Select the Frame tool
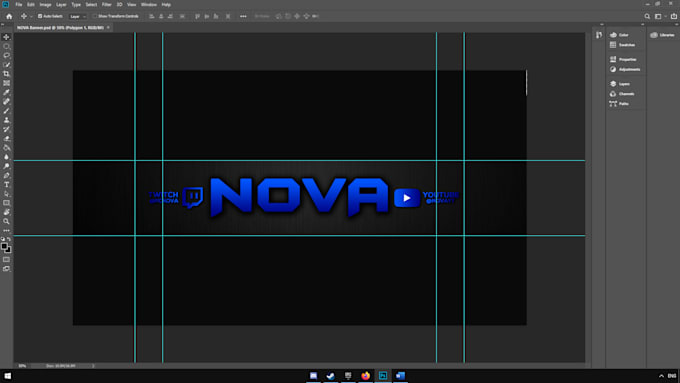This screenshot has height=383, width=680. 6,83
